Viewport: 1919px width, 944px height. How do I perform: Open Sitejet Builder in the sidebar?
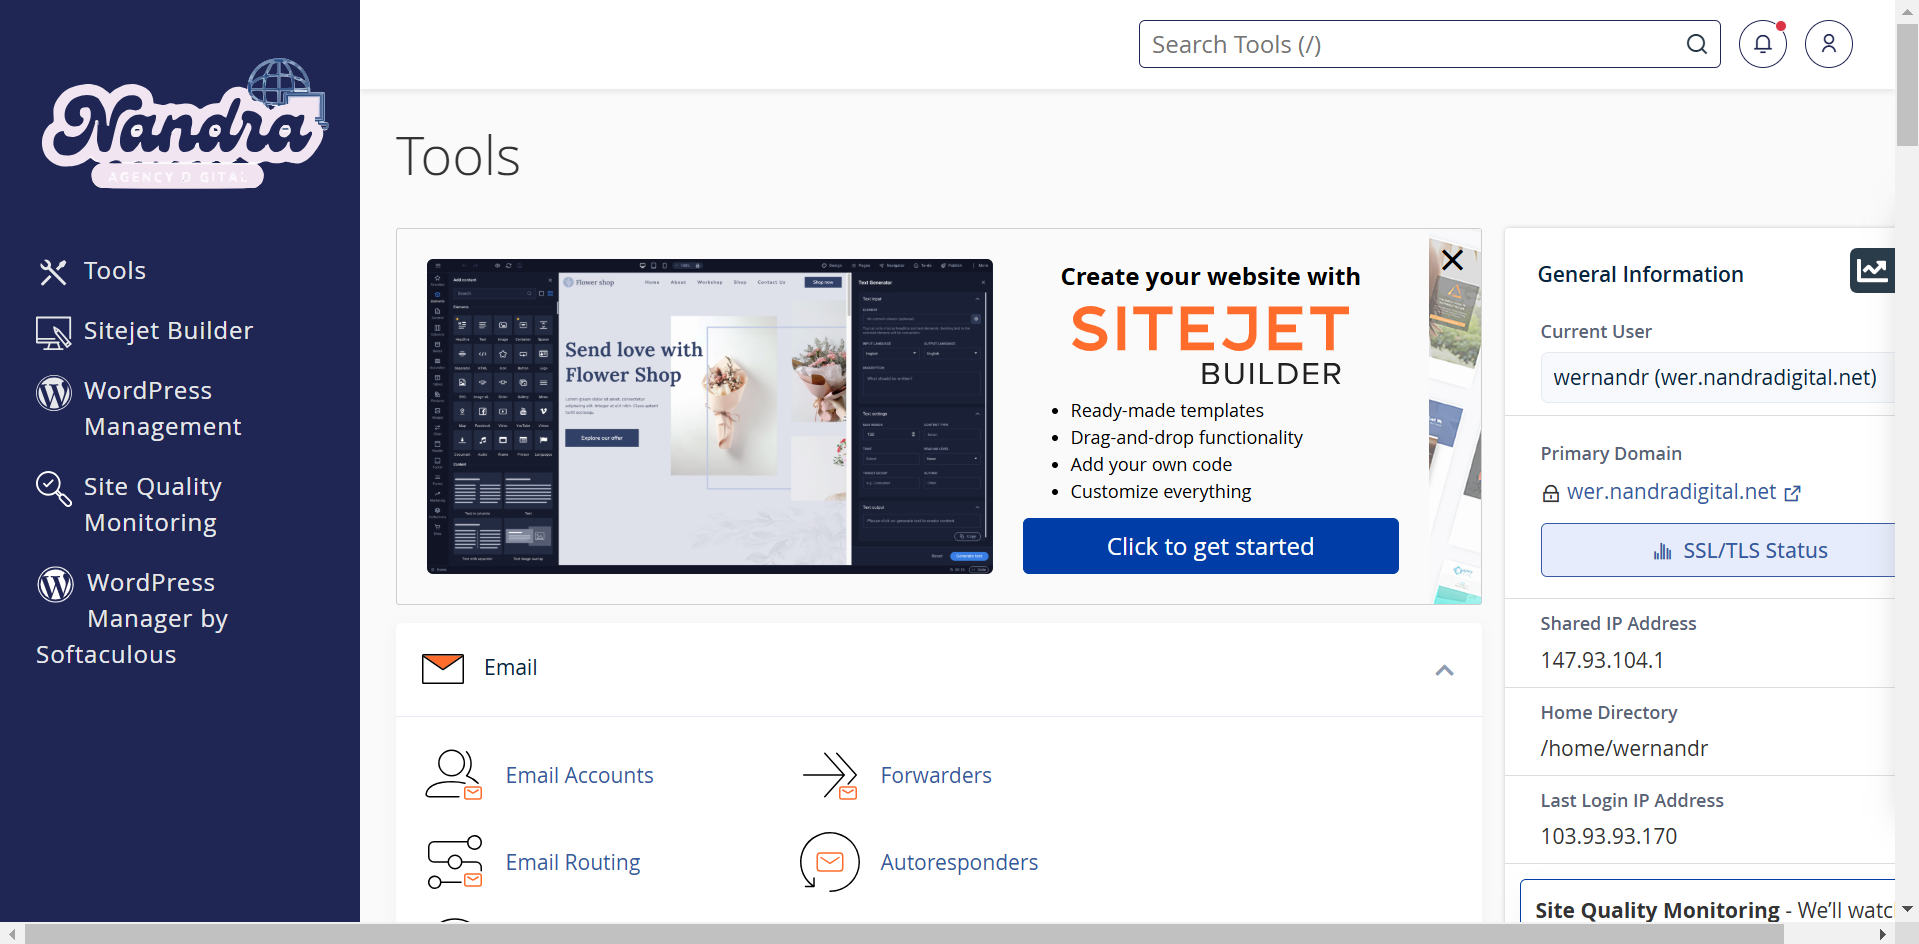(x=168, y=331)
